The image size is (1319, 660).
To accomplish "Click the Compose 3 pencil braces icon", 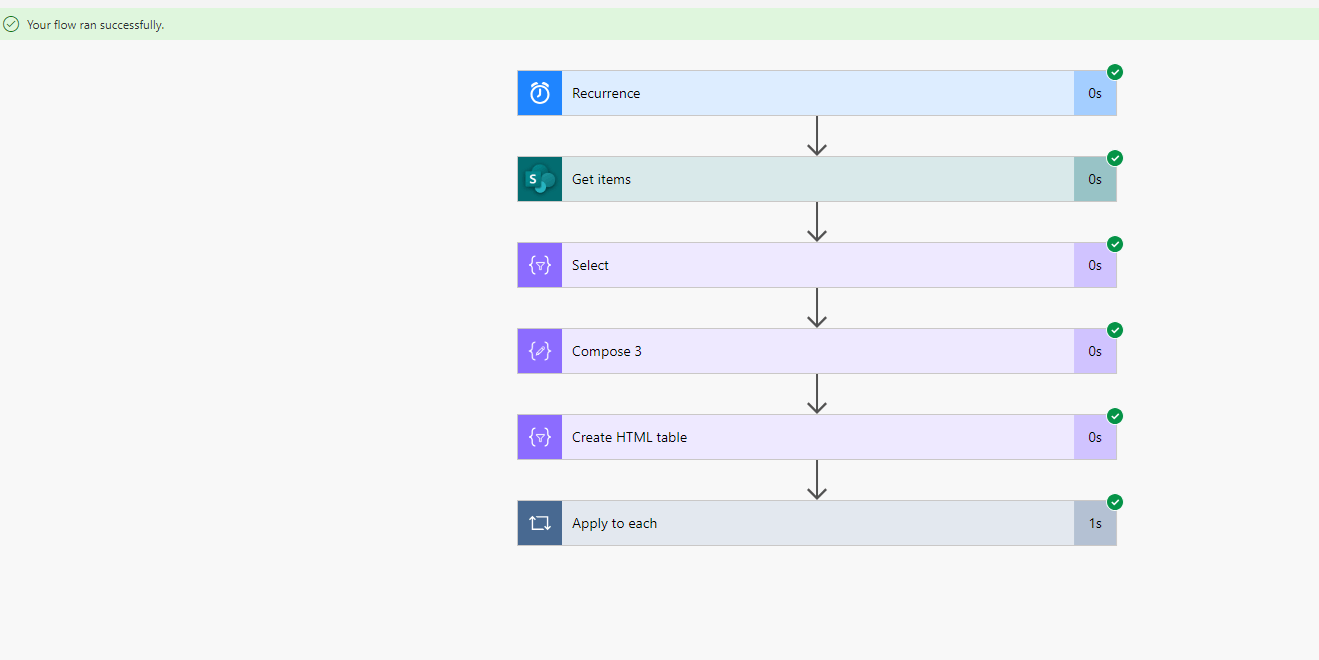I will pyautogui.click(x=540, y=351).
